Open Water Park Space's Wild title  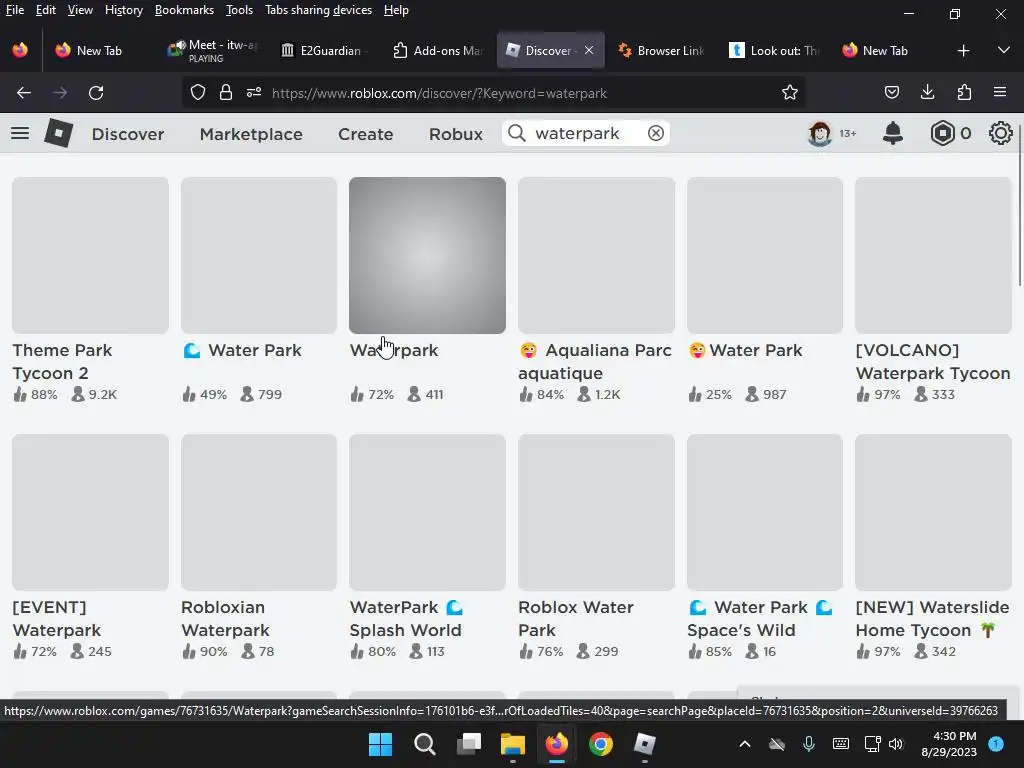[x=760, y=618]
